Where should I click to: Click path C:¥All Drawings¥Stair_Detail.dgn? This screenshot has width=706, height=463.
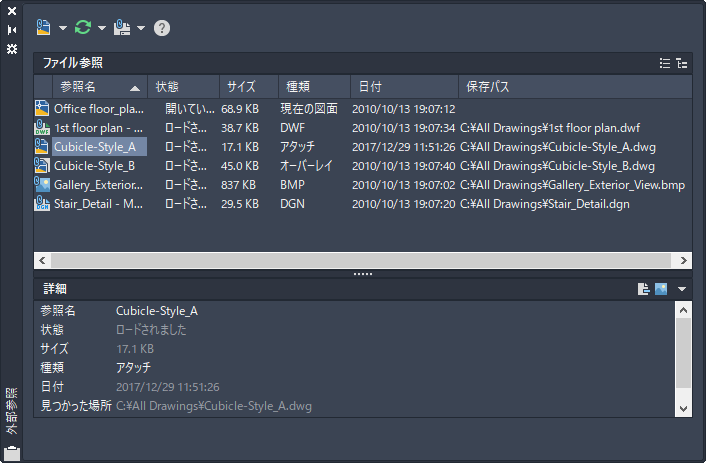click(545, 204)
